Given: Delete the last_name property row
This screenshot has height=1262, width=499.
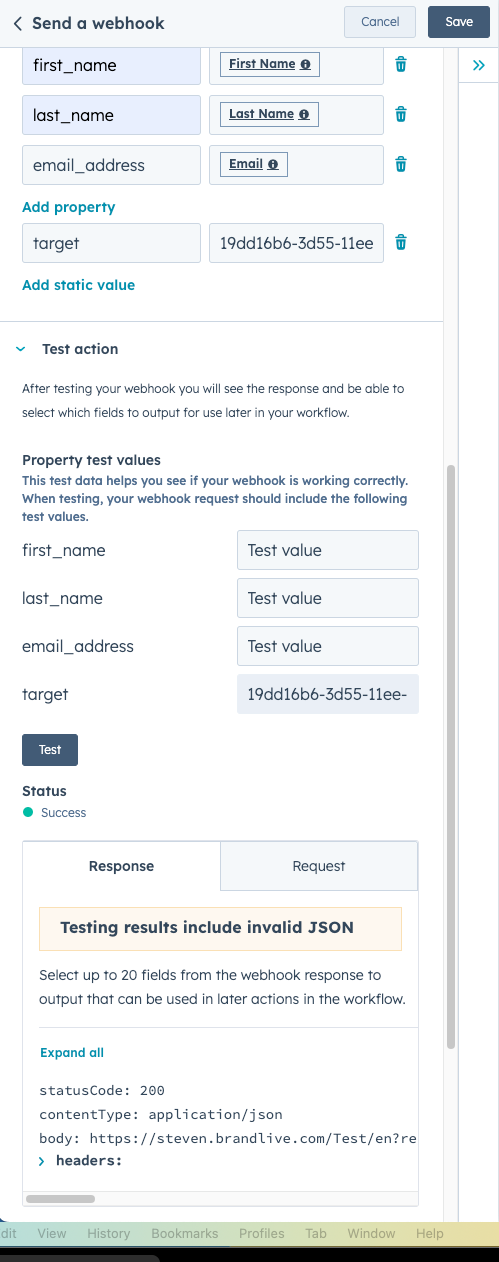Looking at the screenshot, I should [401, 114].
